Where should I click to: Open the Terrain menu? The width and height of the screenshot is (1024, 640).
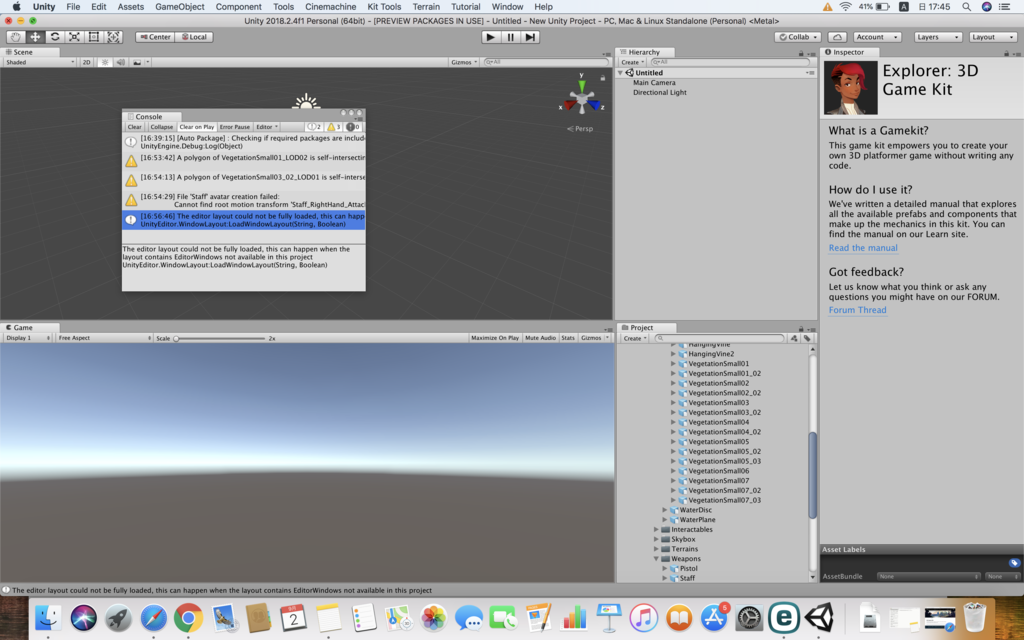pyautogui.click(x=426, y=7)
